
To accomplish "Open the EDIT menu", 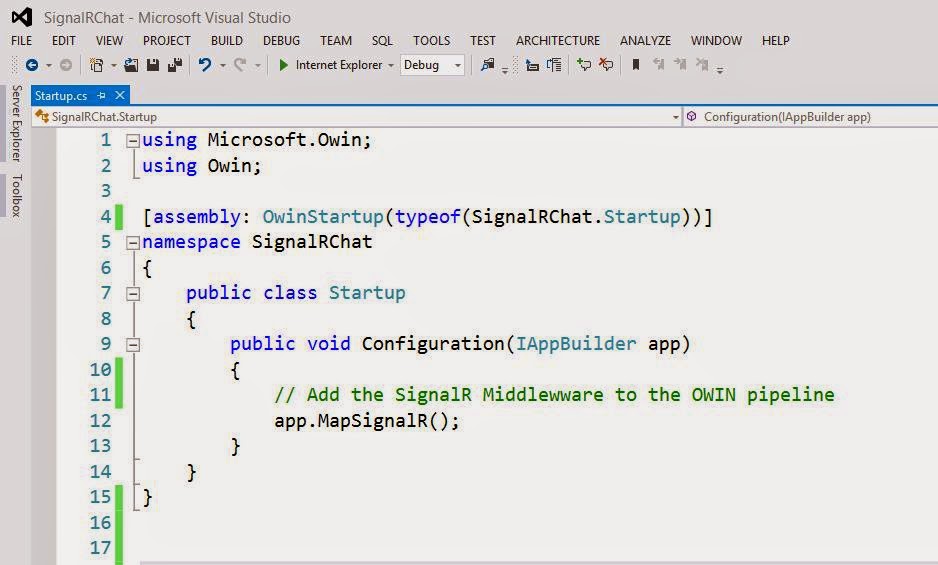I will [63, 41].
